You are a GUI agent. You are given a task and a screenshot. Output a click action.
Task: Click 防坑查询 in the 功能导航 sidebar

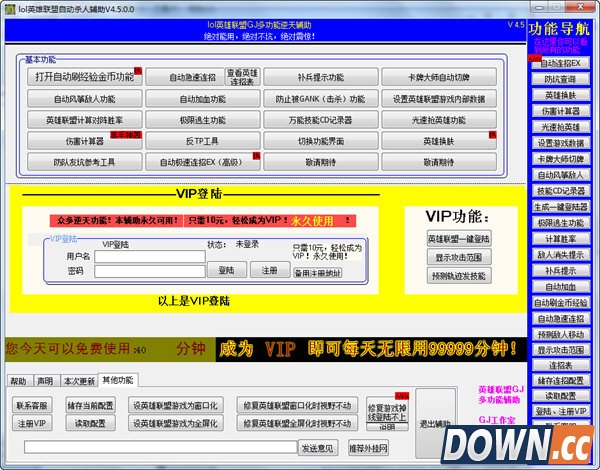[x=561, y=79]
